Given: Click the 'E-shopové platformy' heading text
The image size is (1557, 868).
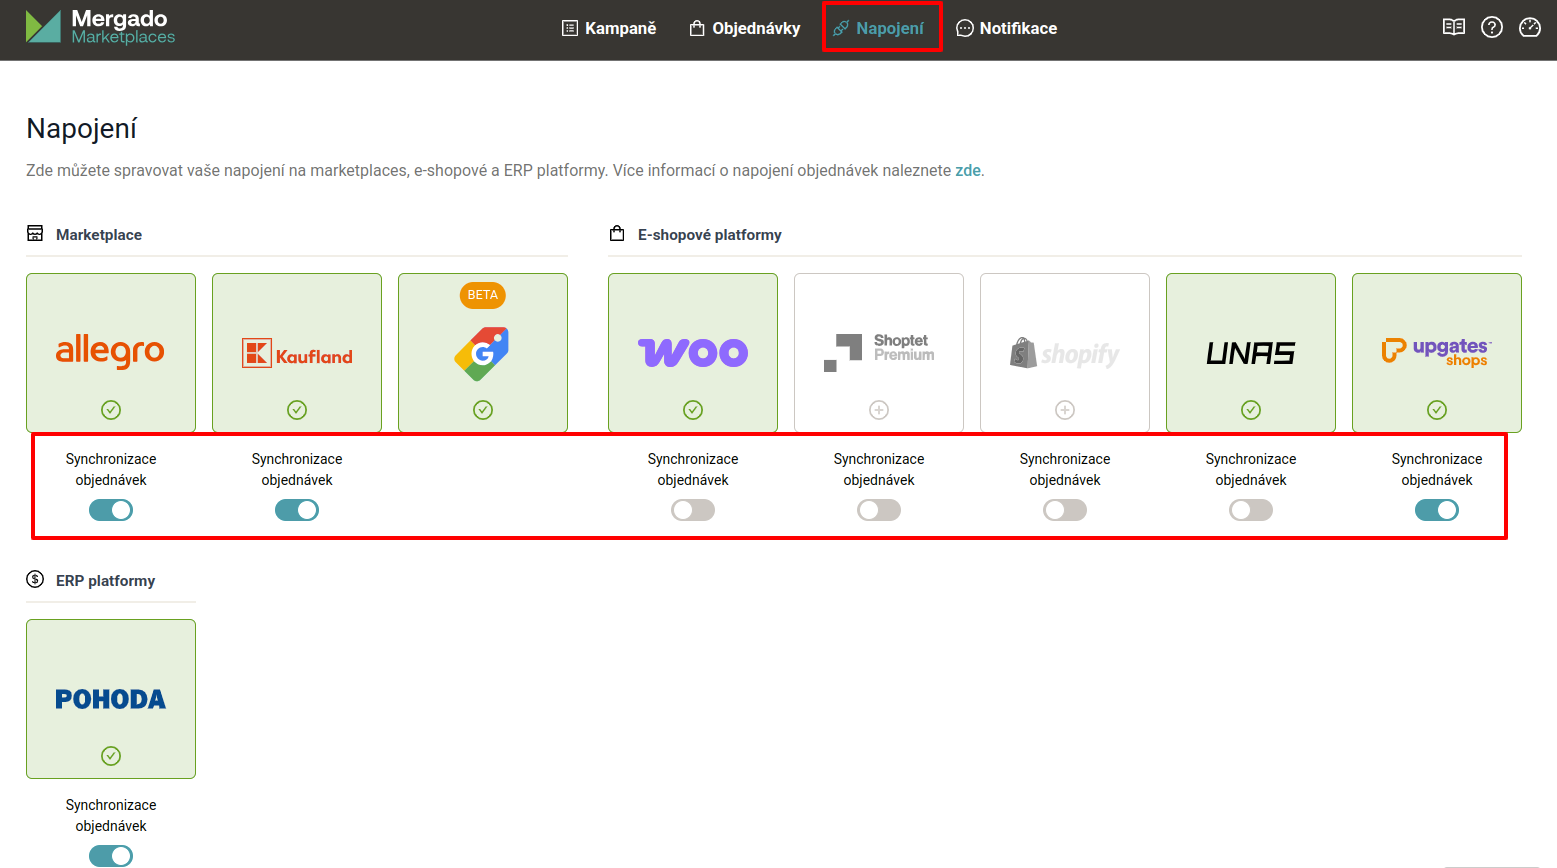Looking at the screenshot, I should [x=710, y=235].
